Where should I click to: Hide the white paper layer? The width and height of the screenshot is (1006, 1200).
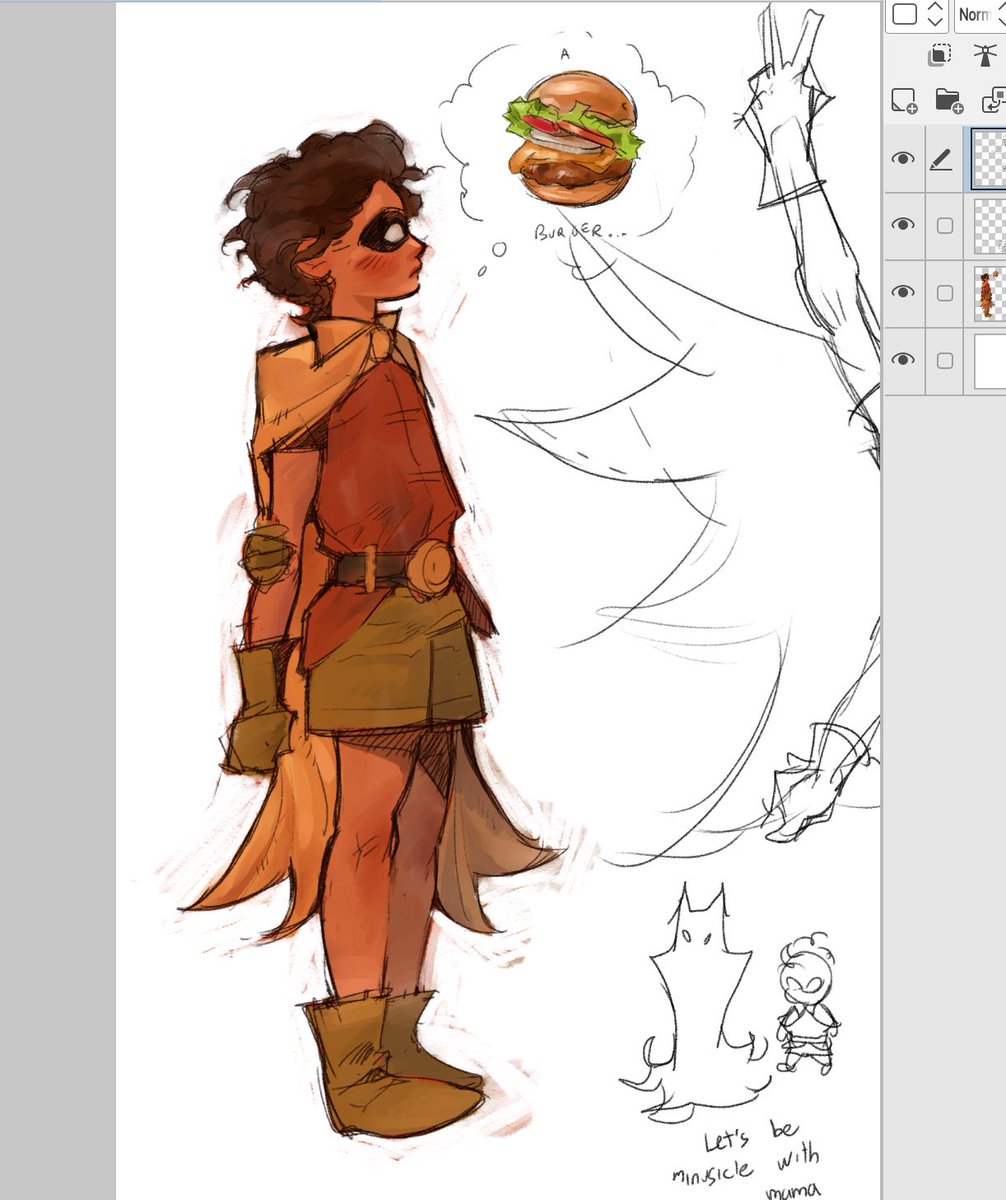click(904, 359)
